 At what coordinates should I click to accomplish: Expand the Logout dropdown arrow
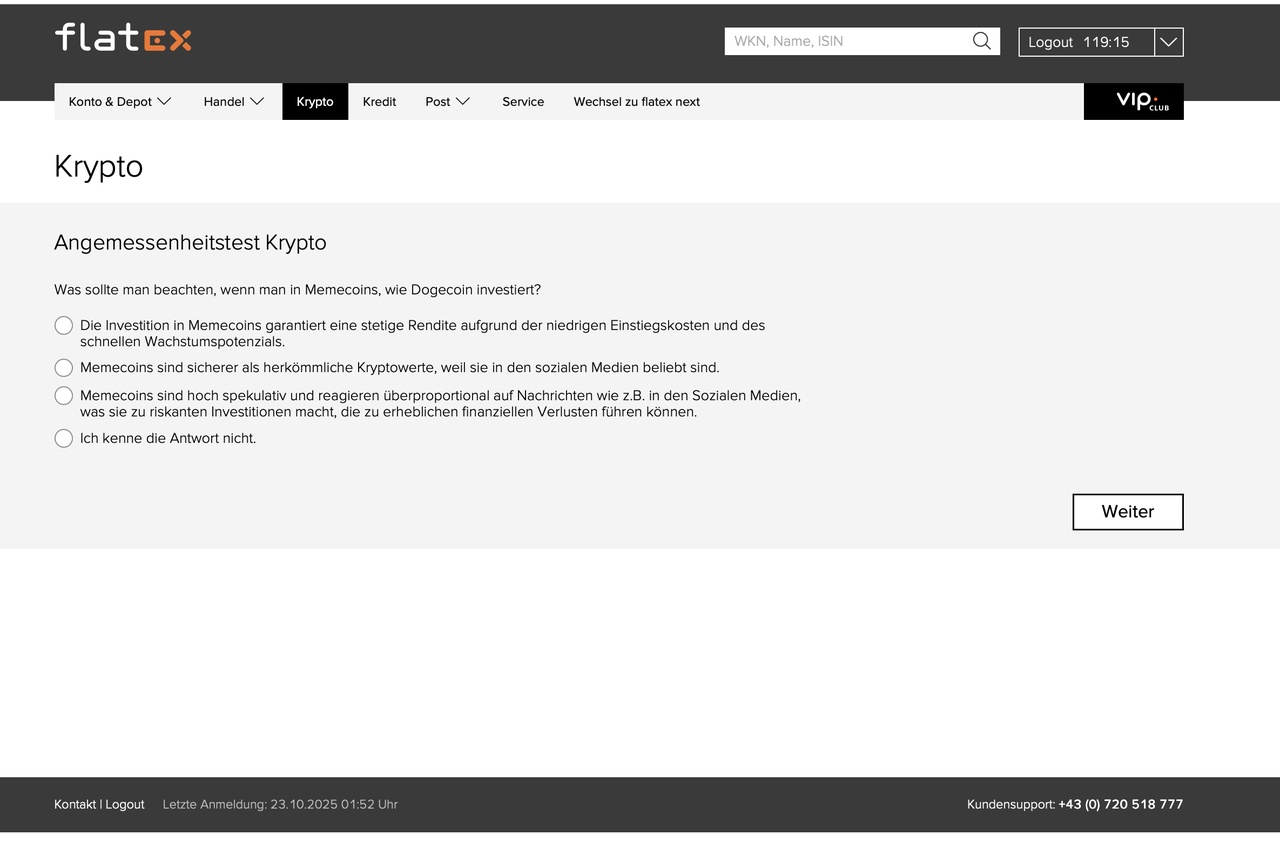pos(1168,42)
